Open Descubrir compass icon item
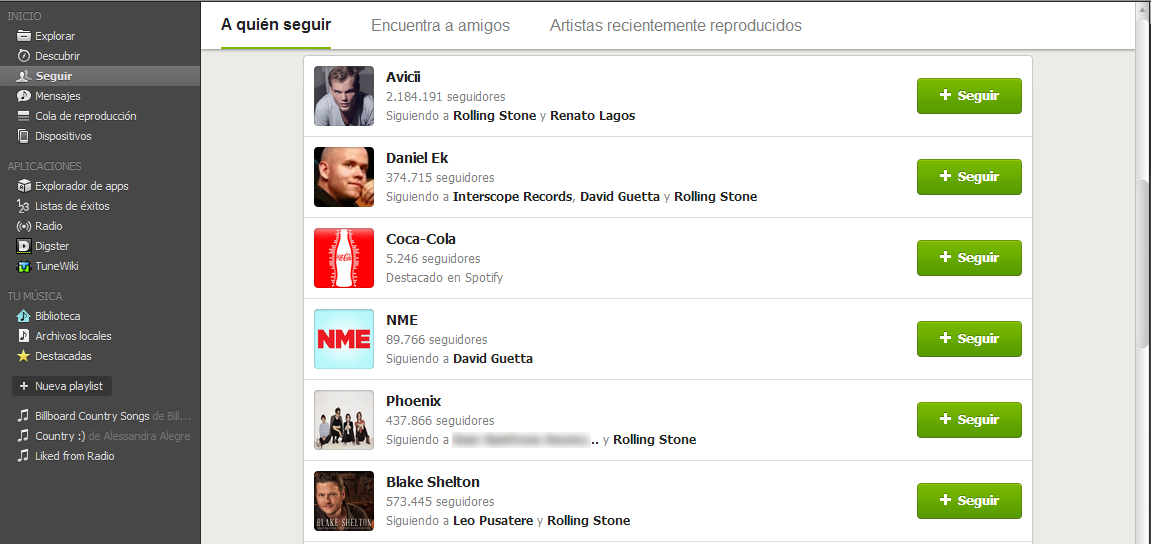 click(x=57, y=56)
